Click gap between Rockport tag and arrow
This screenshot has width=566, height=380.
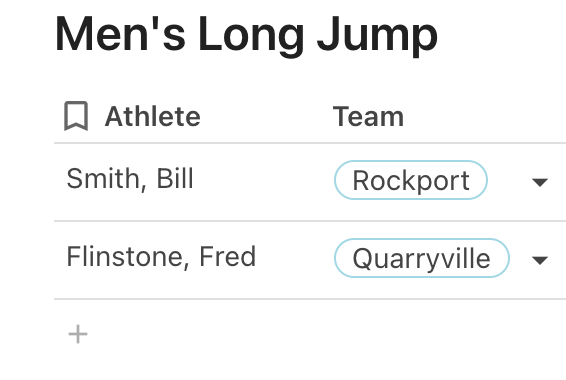click(509, 180)
